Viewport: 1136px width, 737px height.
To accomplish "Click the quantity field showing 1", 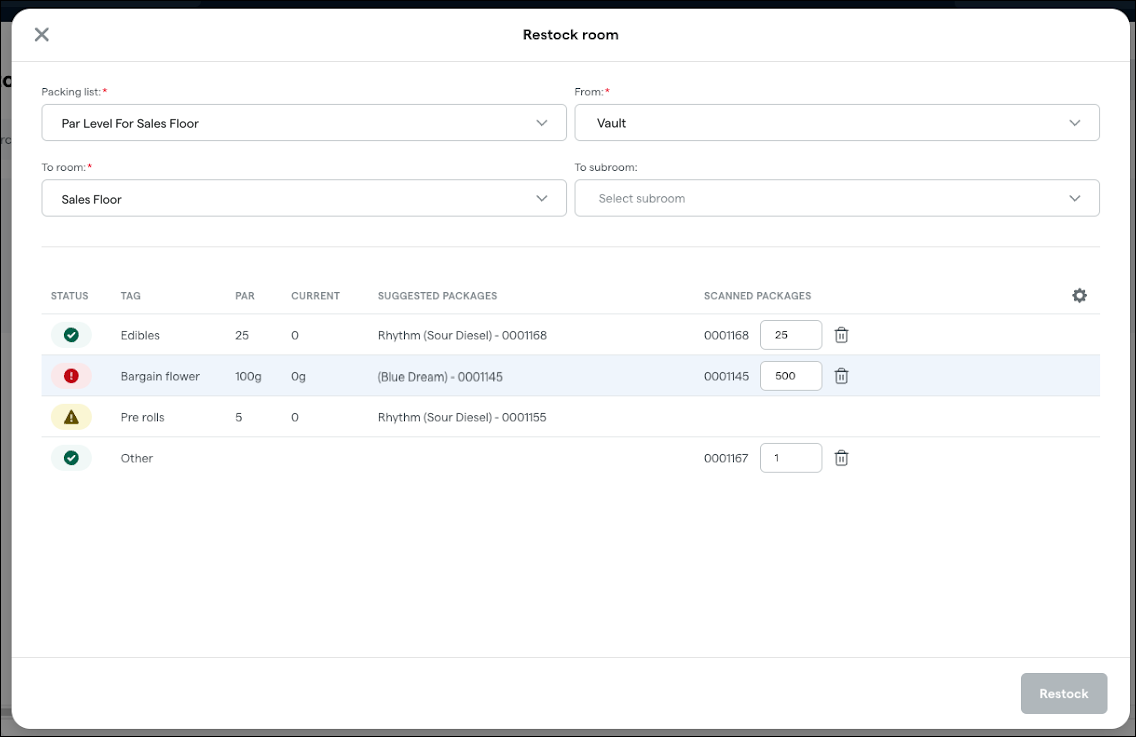I will pos(791,457).
